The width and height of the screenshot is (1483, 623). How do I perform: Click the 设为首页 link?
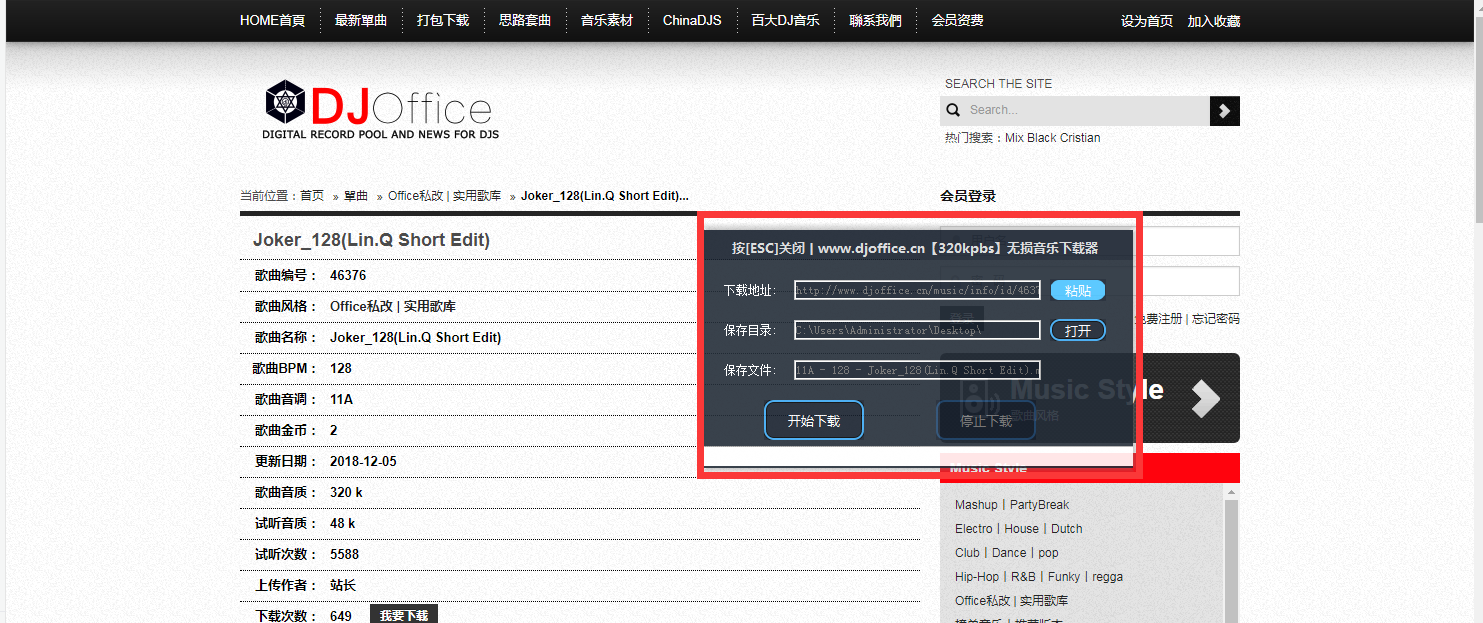(1147, 21)
